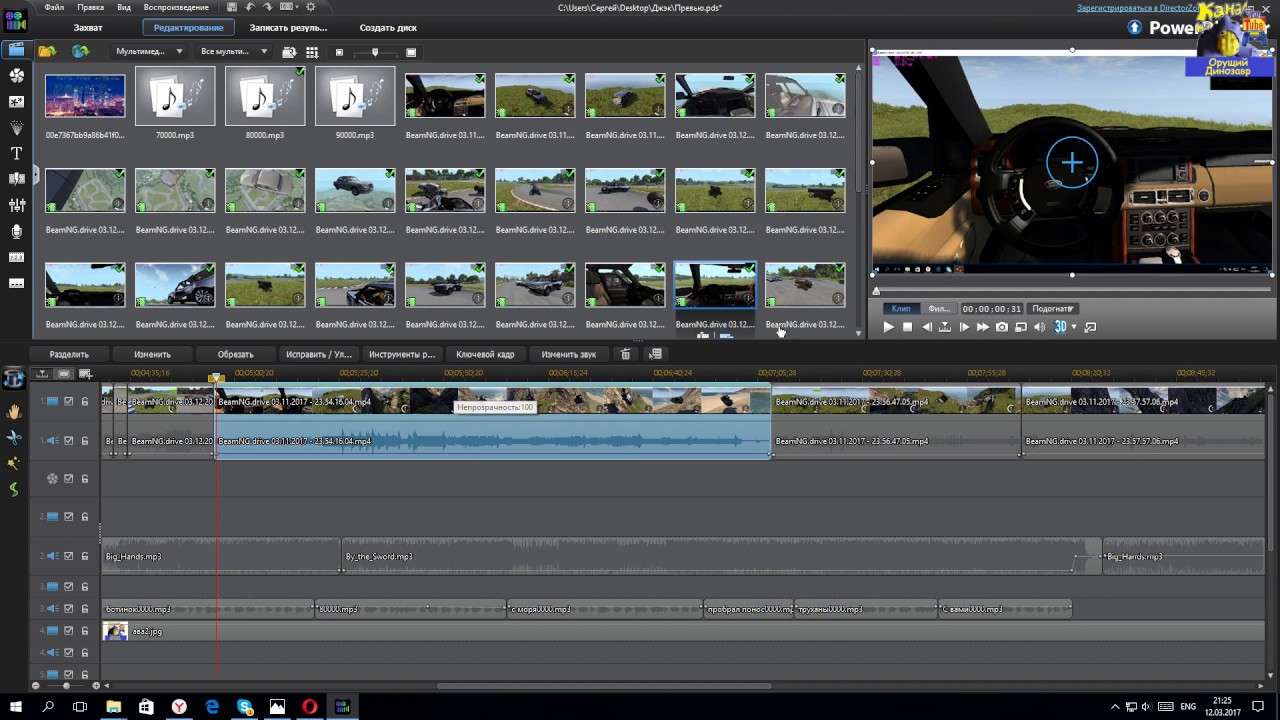Open the Media Room icon in sidebar
This screenshot has height=720, width=1280.
click(x=16, y=50)
